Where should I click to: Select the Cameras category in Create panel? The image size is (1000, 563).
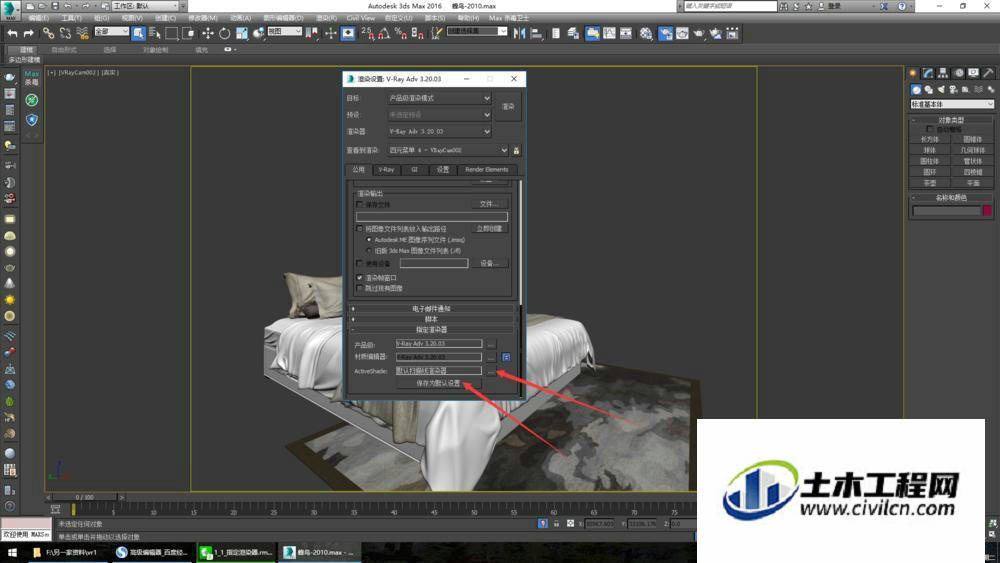[x=953, y=90]
